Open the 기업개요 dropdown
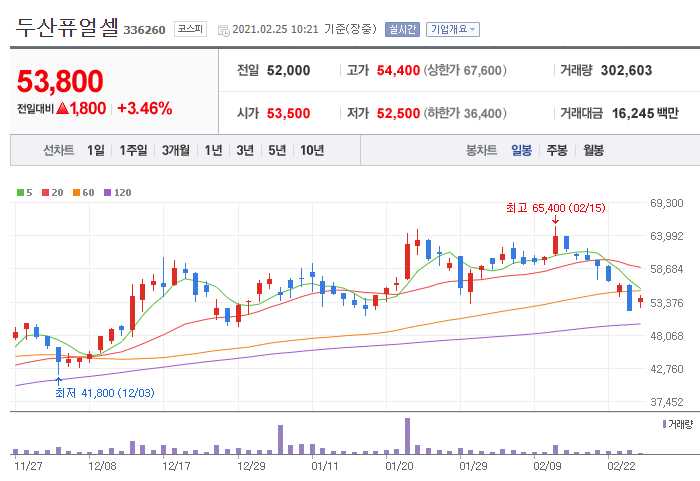 (x=453, y=29)
